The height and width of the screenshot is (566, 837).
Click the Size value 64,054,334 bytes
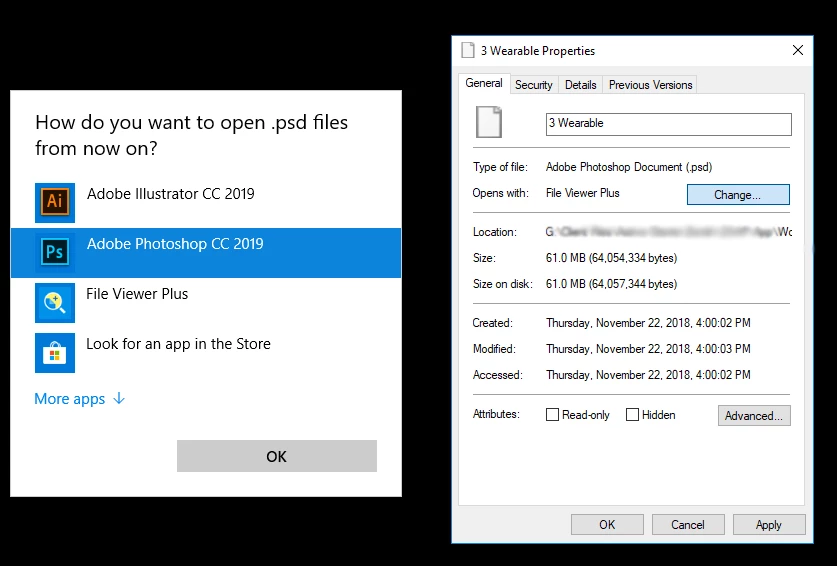click(x=611, y=258)
